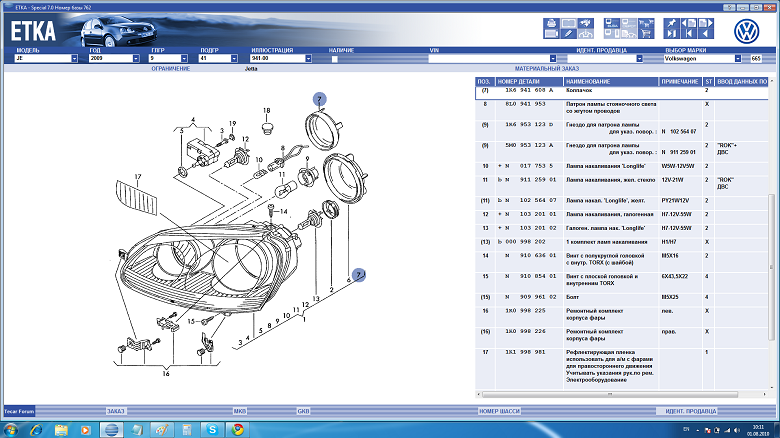This screenshot has height=438, width=780.
Task: Click the VIN input field
Action: click(x=489, y=58)
